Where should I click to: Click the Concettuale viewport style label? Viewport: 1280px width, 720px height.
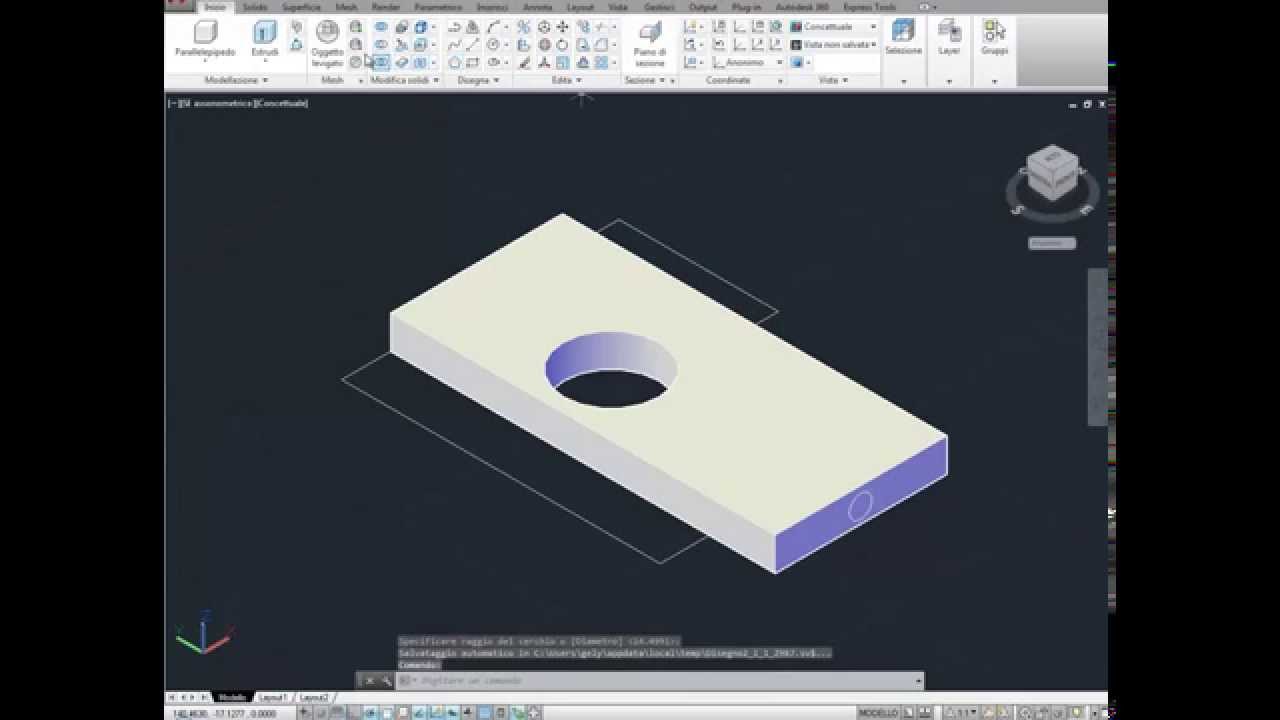(281, 103)
